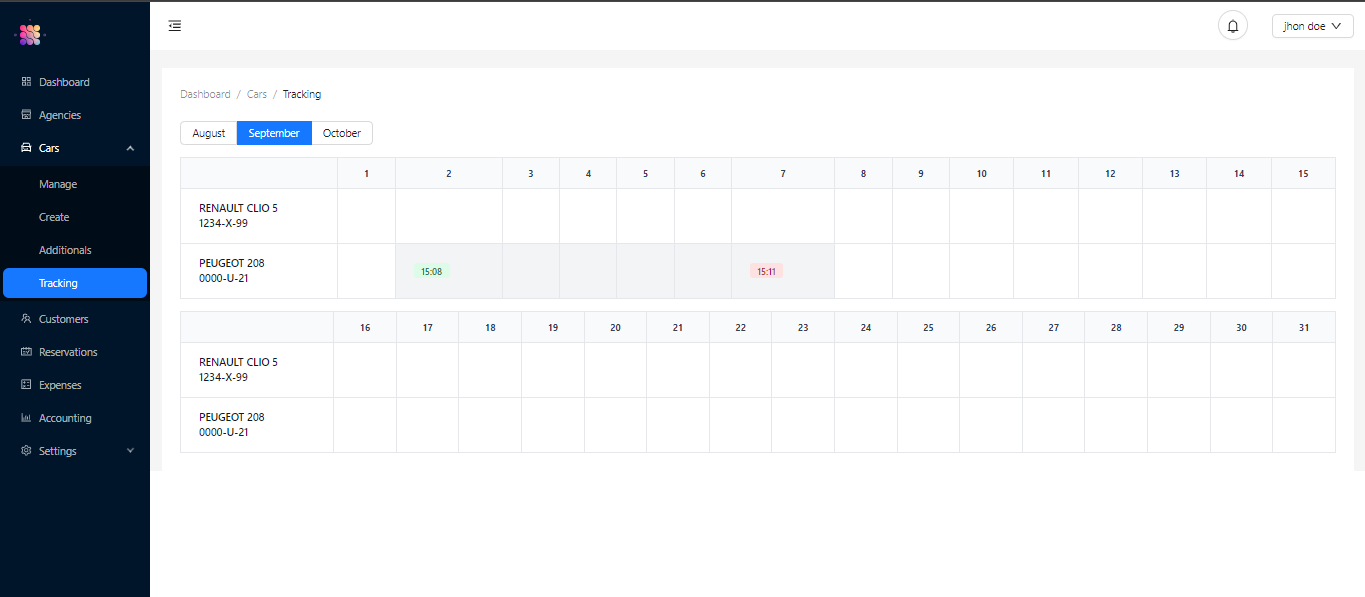
Task: Click the Reservations calendar icon
Action: pos(26,352)
